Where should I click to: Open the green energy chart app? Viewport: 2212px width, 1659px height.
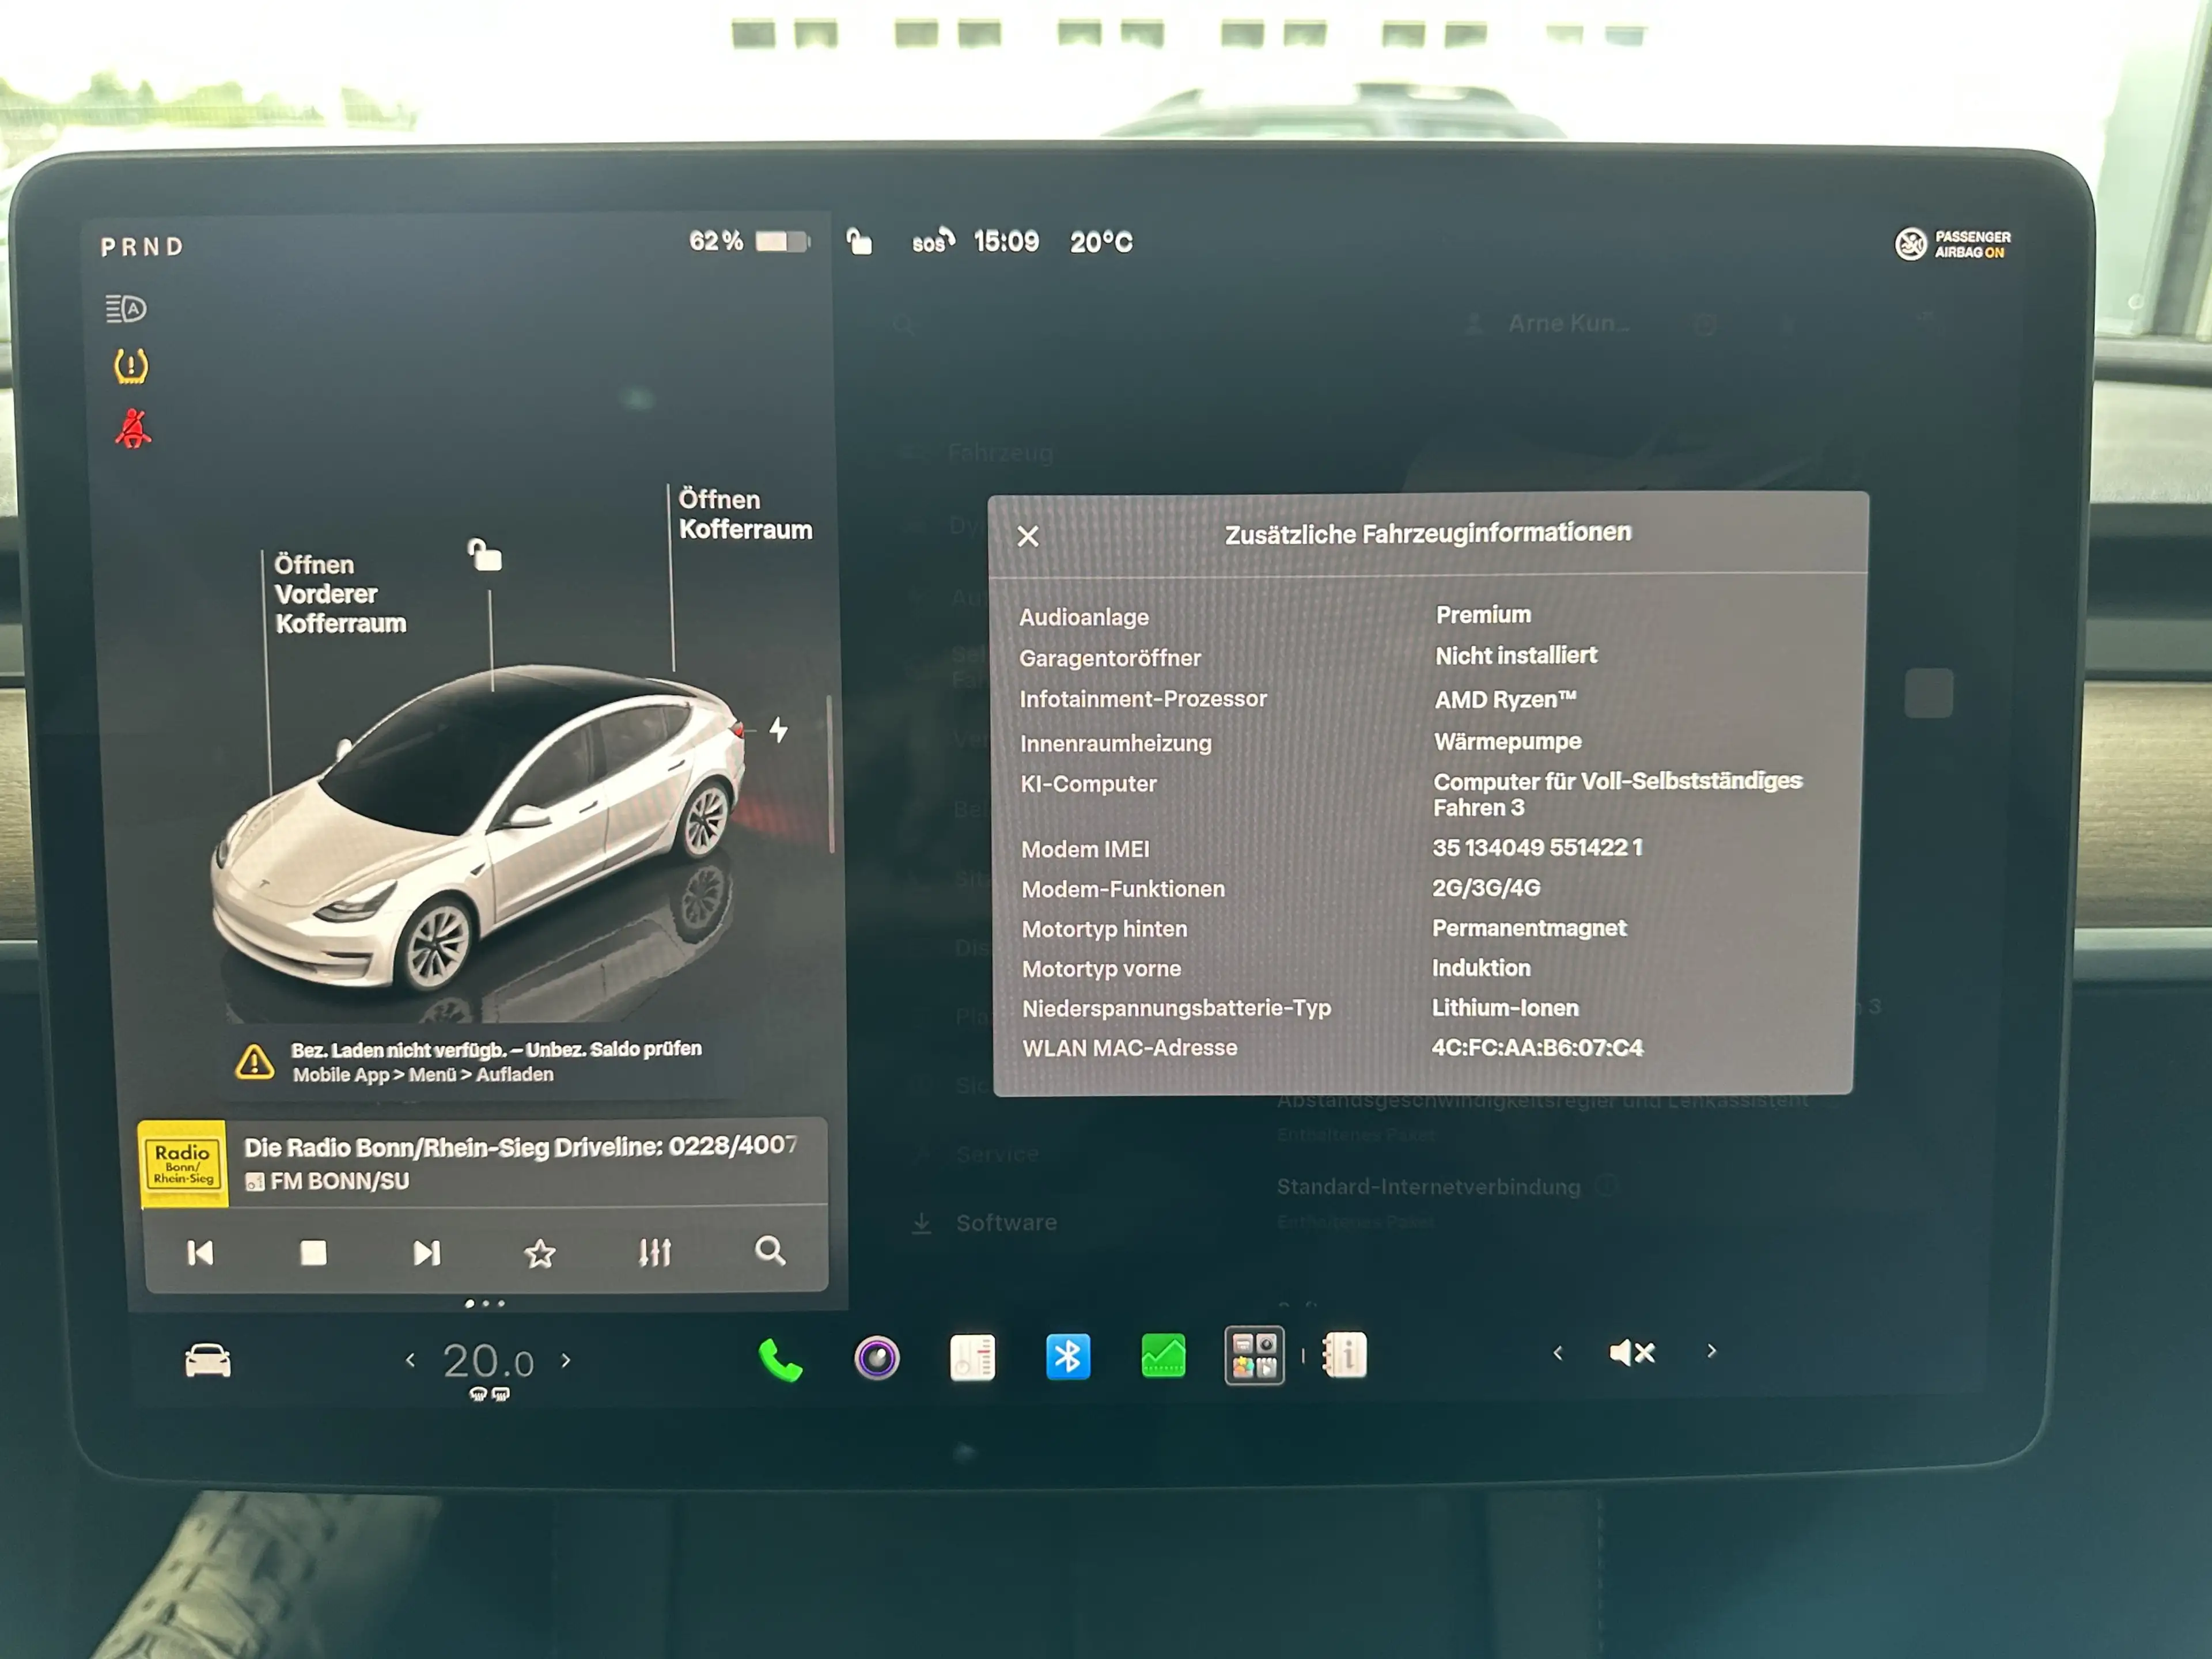click(x=1163, y=1357)
